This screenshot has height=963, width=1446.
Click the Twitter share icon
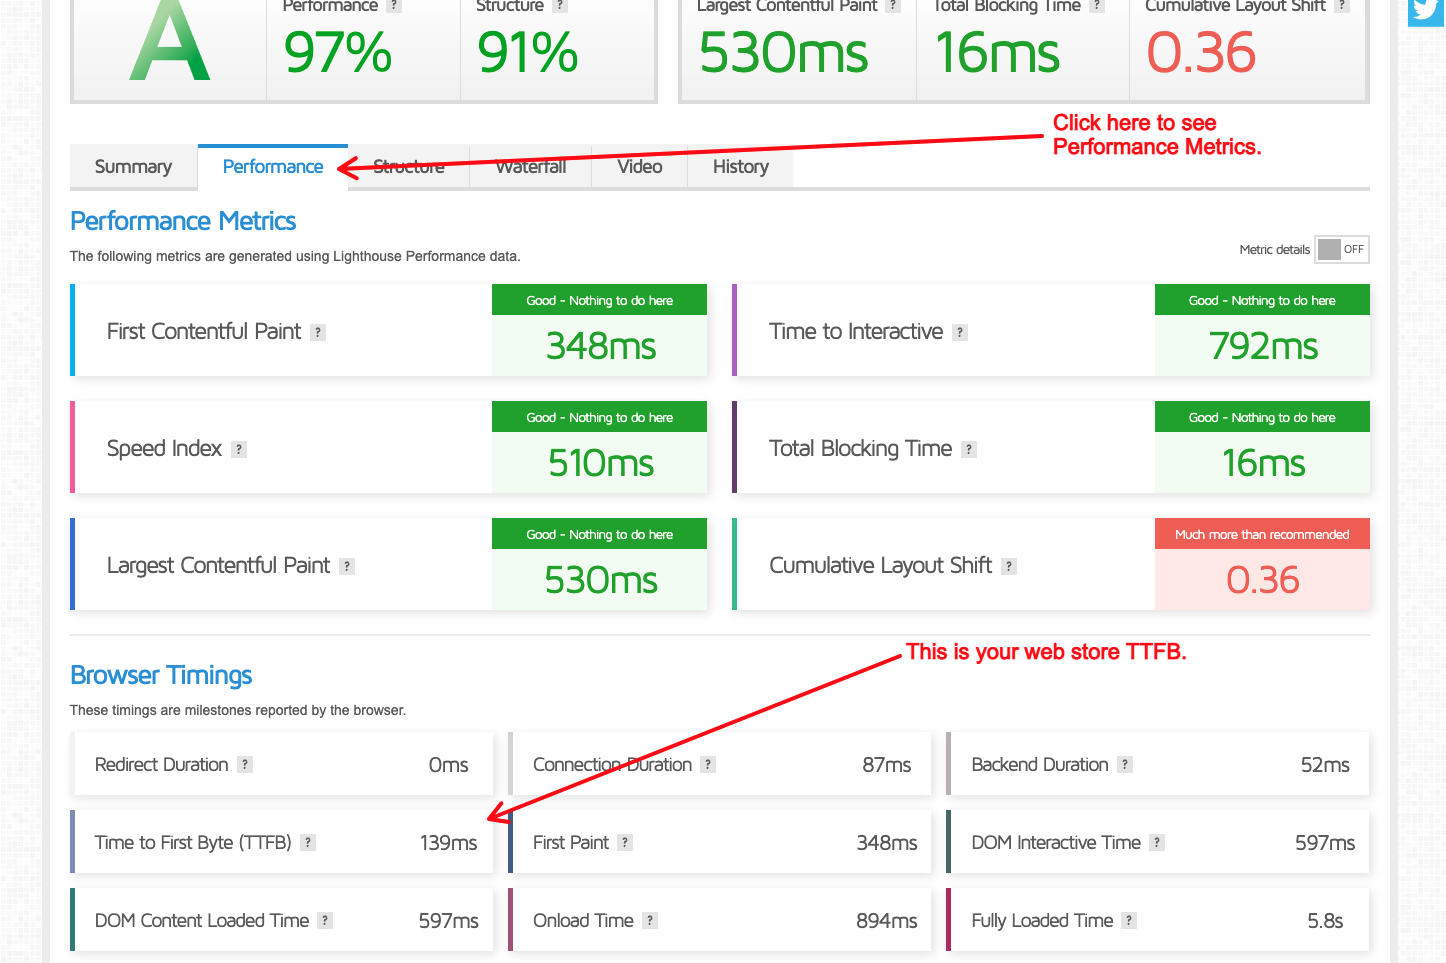(x=1426, y=10)
